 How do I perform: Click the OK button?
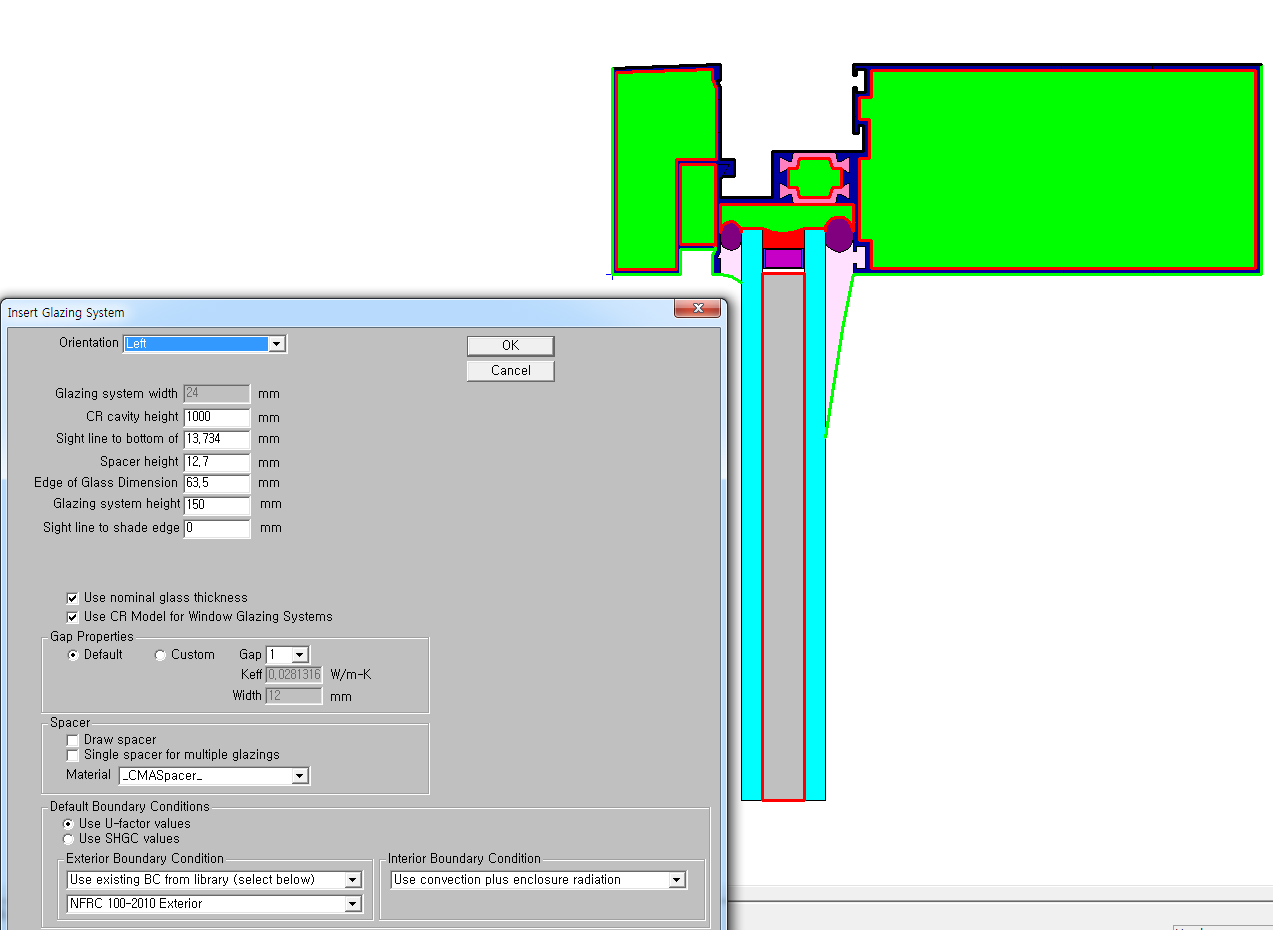point(510,345)
